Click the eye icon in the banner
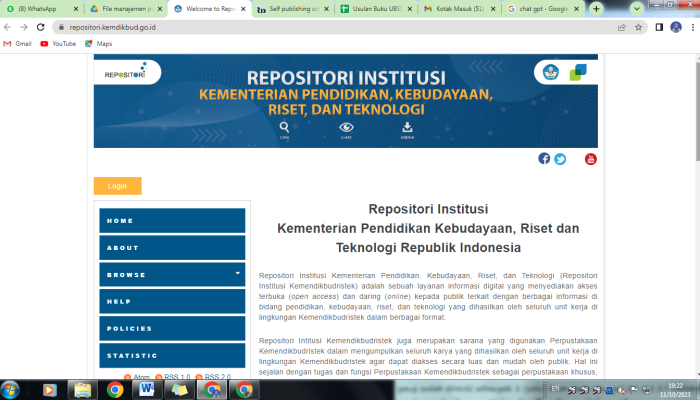Image resolution: width=700 pixels, height=400 pixels. coord(346,127)
